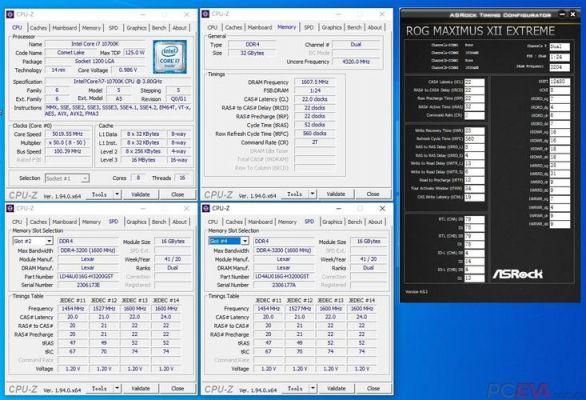Click the Core Voltage value 0.986 V
586x400 pixels.
(x=127, y=70)
